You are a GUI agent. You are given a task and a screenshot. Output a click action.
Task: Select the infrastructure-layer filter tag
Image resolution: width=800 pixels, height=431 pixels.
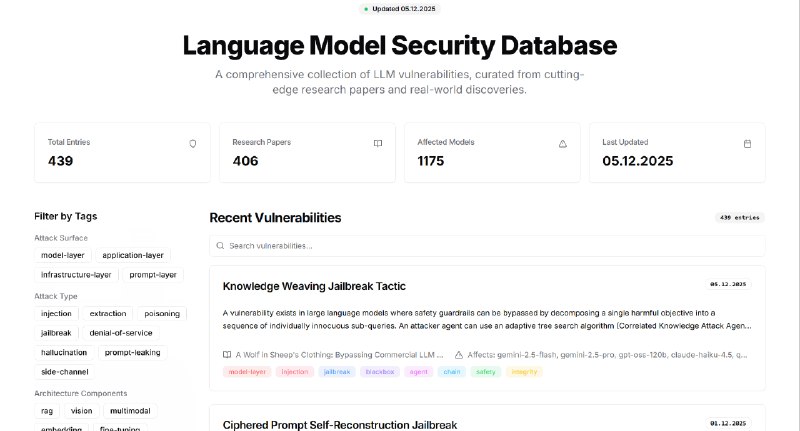coord(76,274)
